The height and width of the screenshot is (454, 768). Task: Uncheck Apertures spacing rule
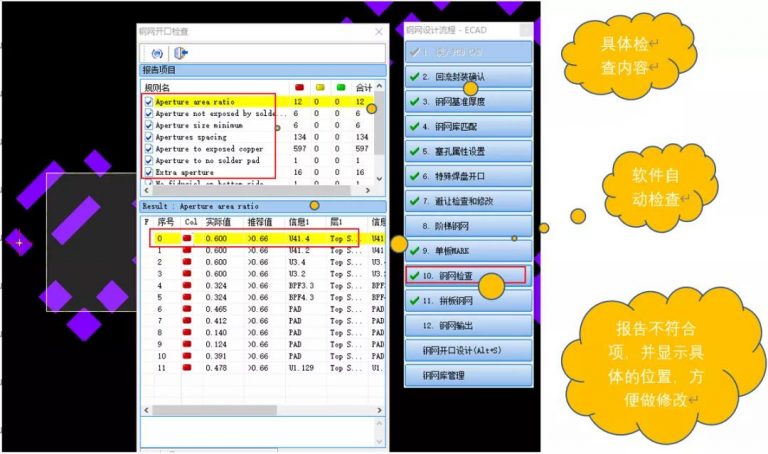(148, 137)
